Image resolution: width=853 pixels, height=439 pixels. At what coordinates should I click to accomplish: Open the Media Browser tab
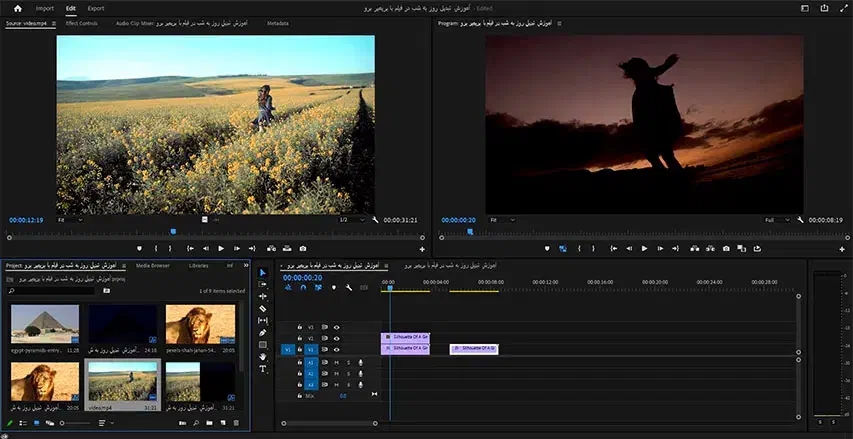point(153,266)
